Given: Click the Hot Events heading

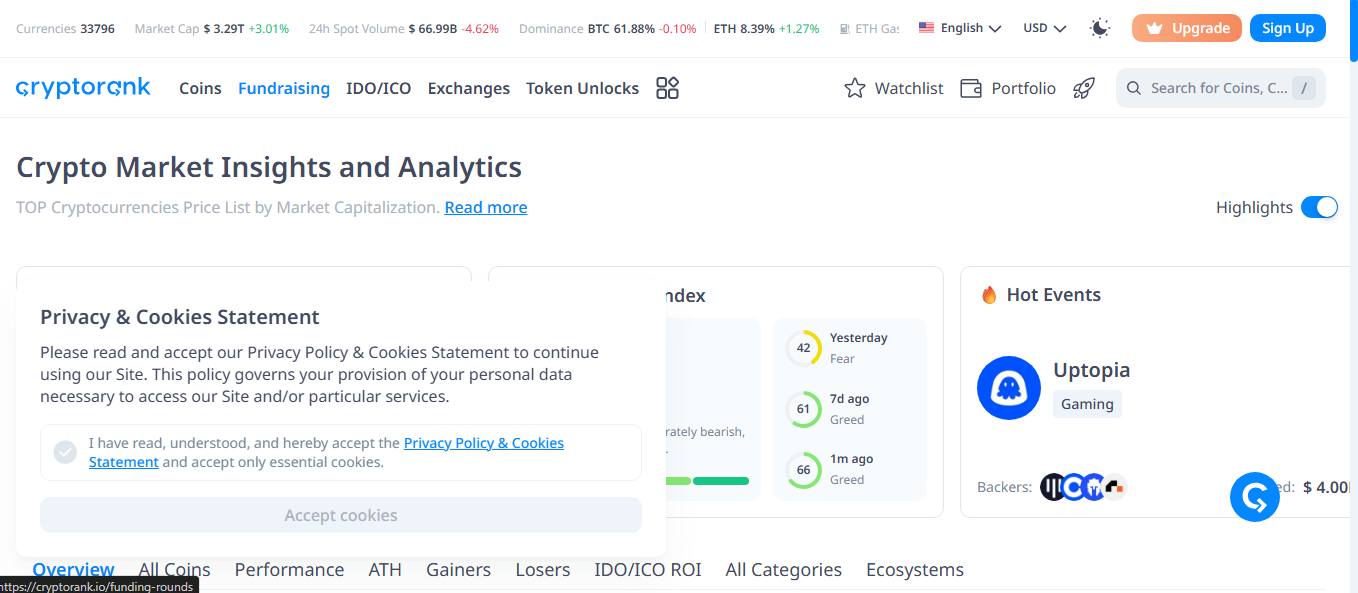Looking at the screenshot, I should (1053, 295).
